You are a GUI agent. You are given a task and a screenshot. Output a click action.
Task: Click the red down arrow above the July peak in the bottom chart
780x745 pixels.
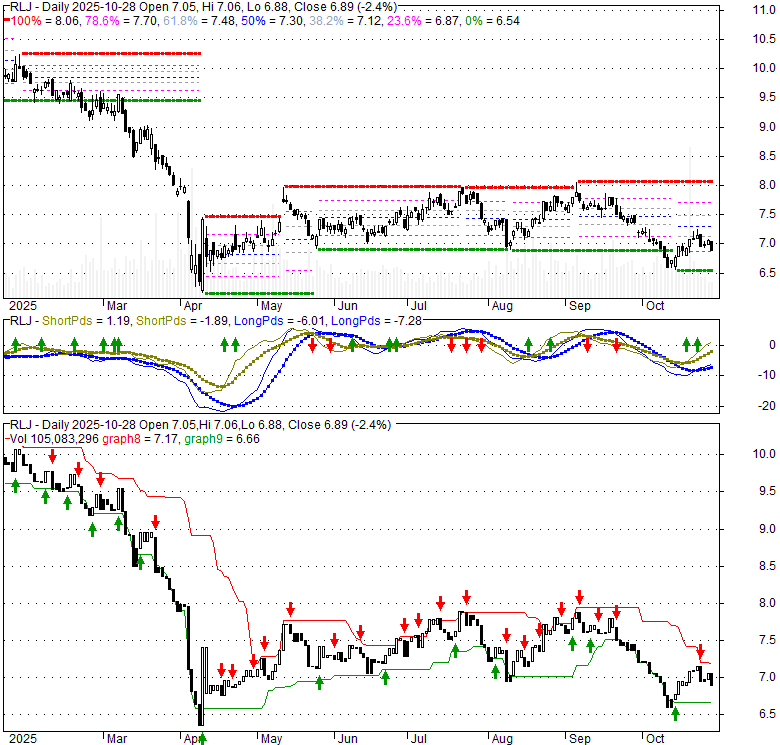coord(440,602)
